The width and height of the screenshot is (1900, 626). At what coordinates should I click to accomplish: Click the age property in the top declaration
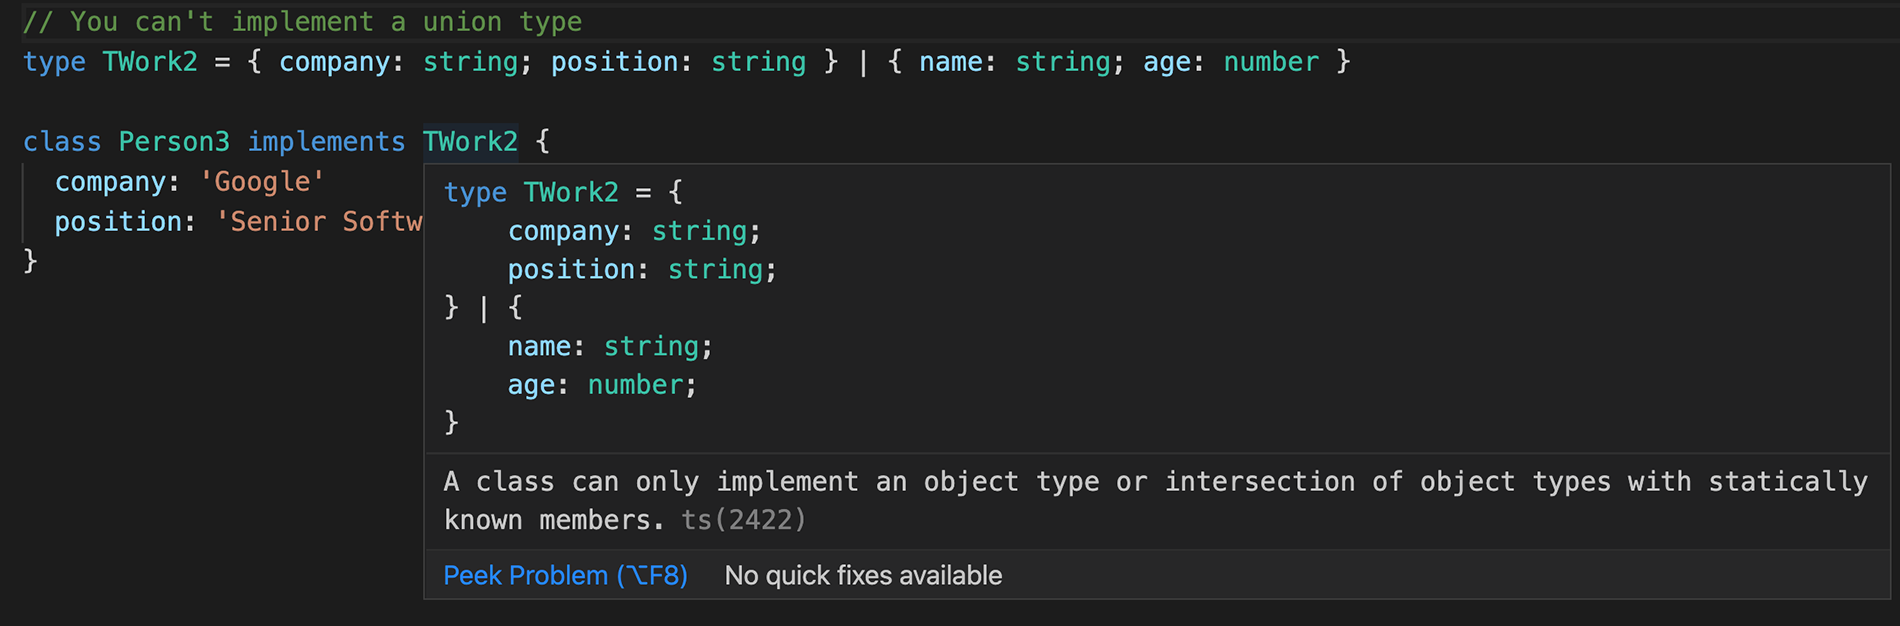click(1166, 62)
